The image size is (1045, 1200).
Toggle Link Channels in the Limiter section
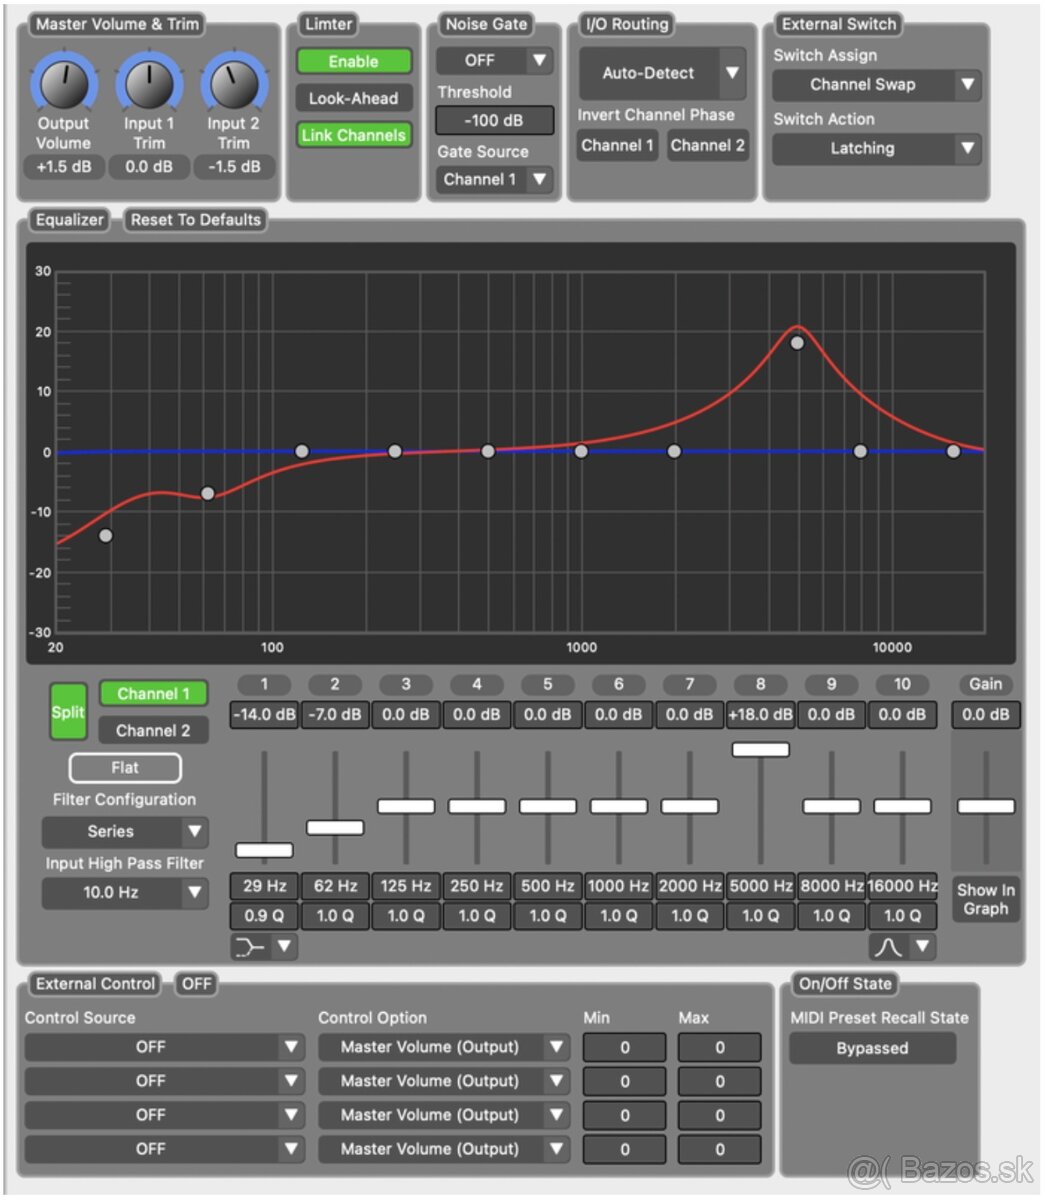tap(354, 135)
